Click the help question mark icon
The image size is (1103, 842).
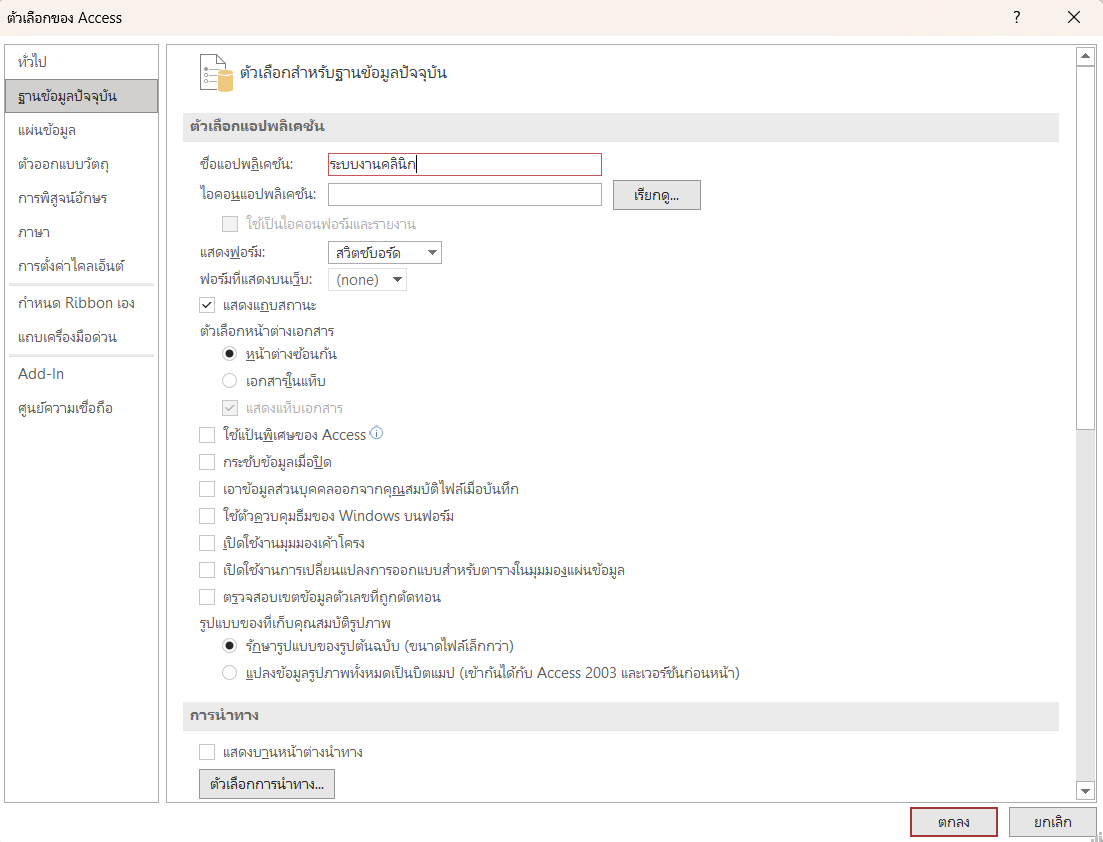coord(1017,17)
